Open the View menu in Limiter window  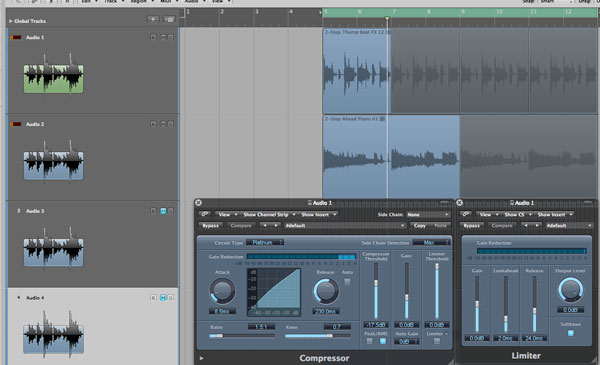[x=488, y=215]
